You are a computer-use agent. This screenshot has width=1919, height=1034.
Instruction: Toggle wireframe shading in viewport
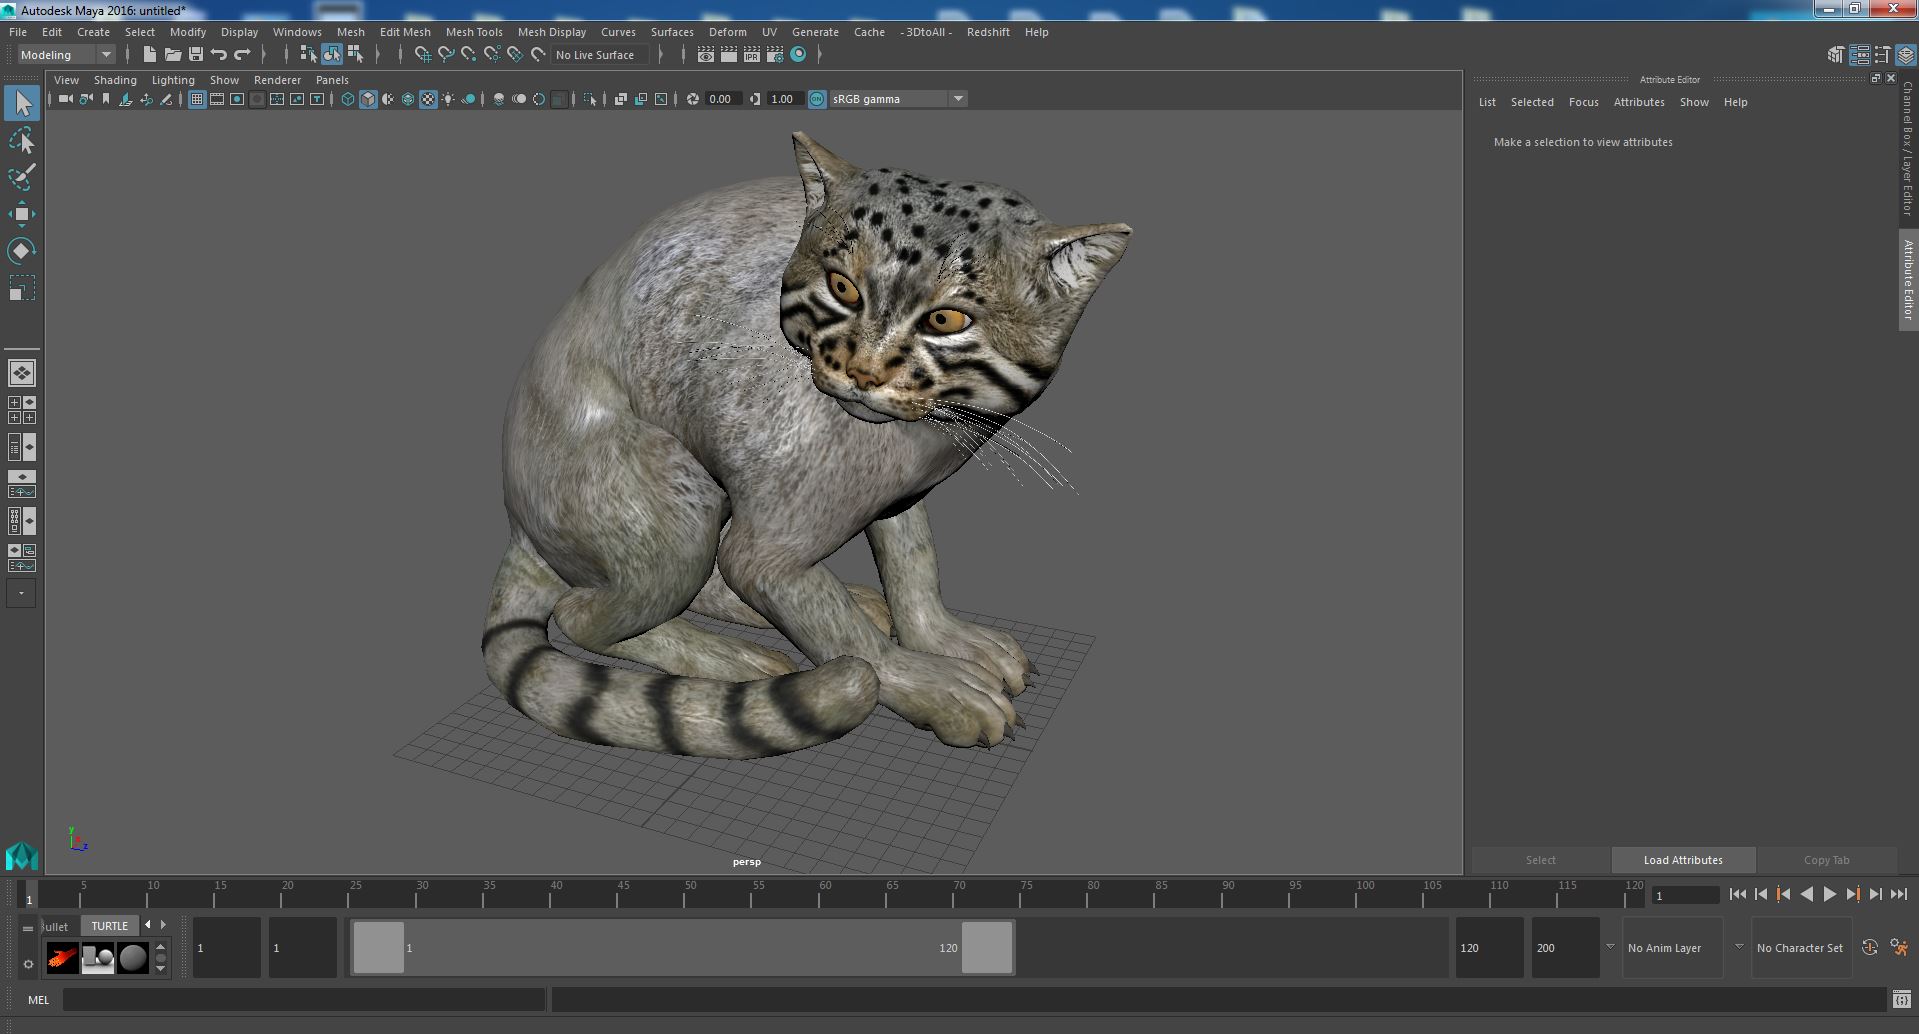coord(348,99)
